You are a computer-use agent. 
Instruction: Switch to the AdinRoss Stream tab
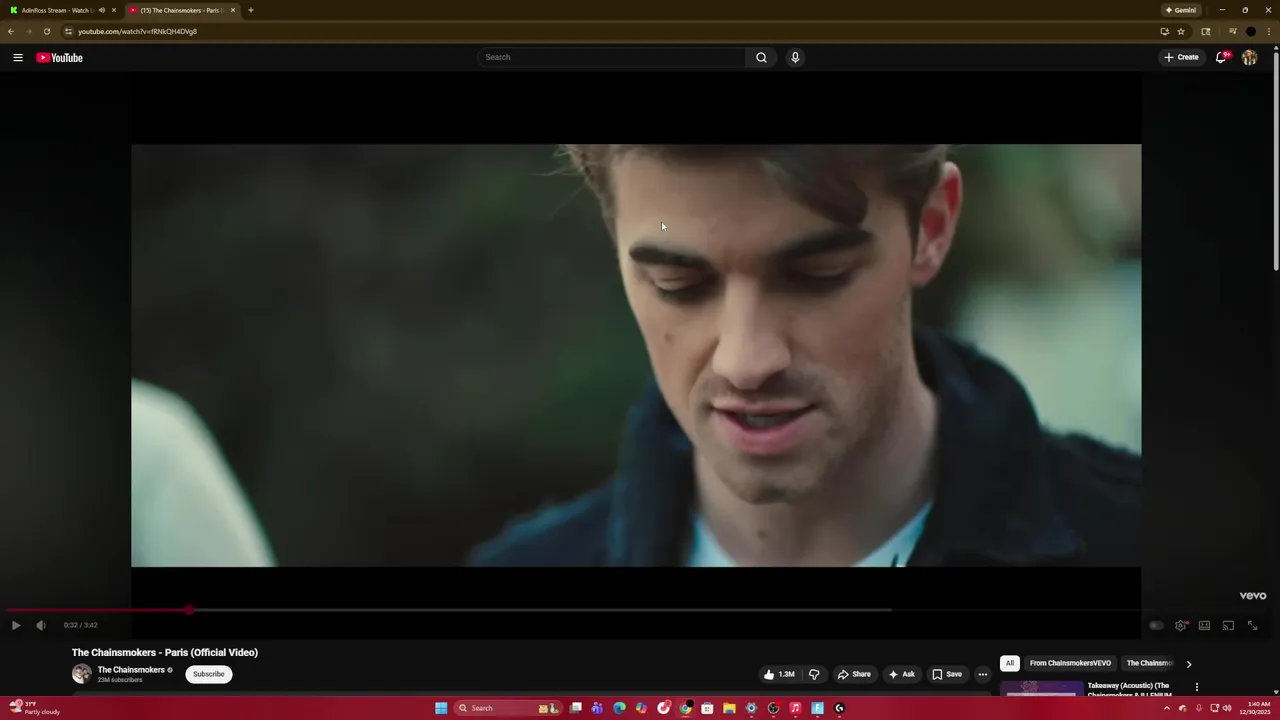tap(56, 10)
